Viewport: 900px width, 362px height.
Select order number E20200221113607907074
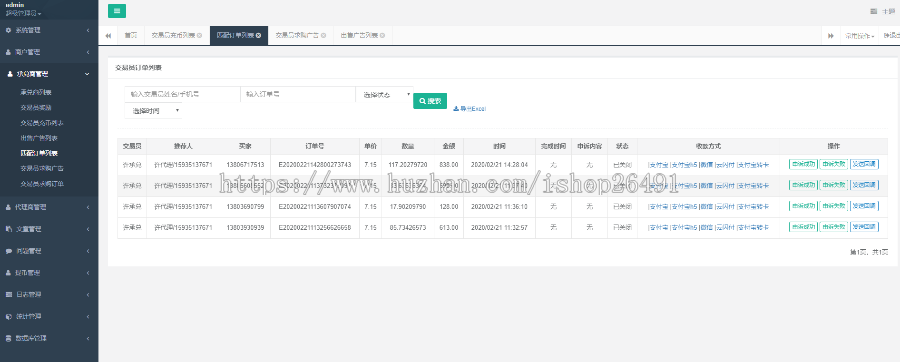[315, 207]
